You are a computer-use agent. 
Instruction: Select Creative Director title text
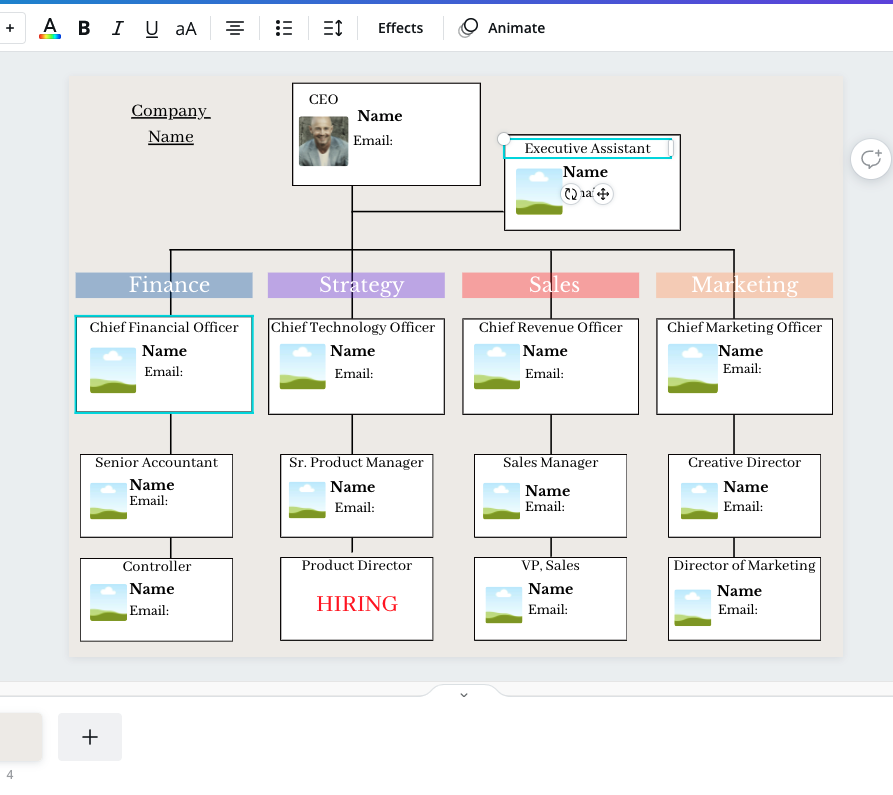(744, 462)
